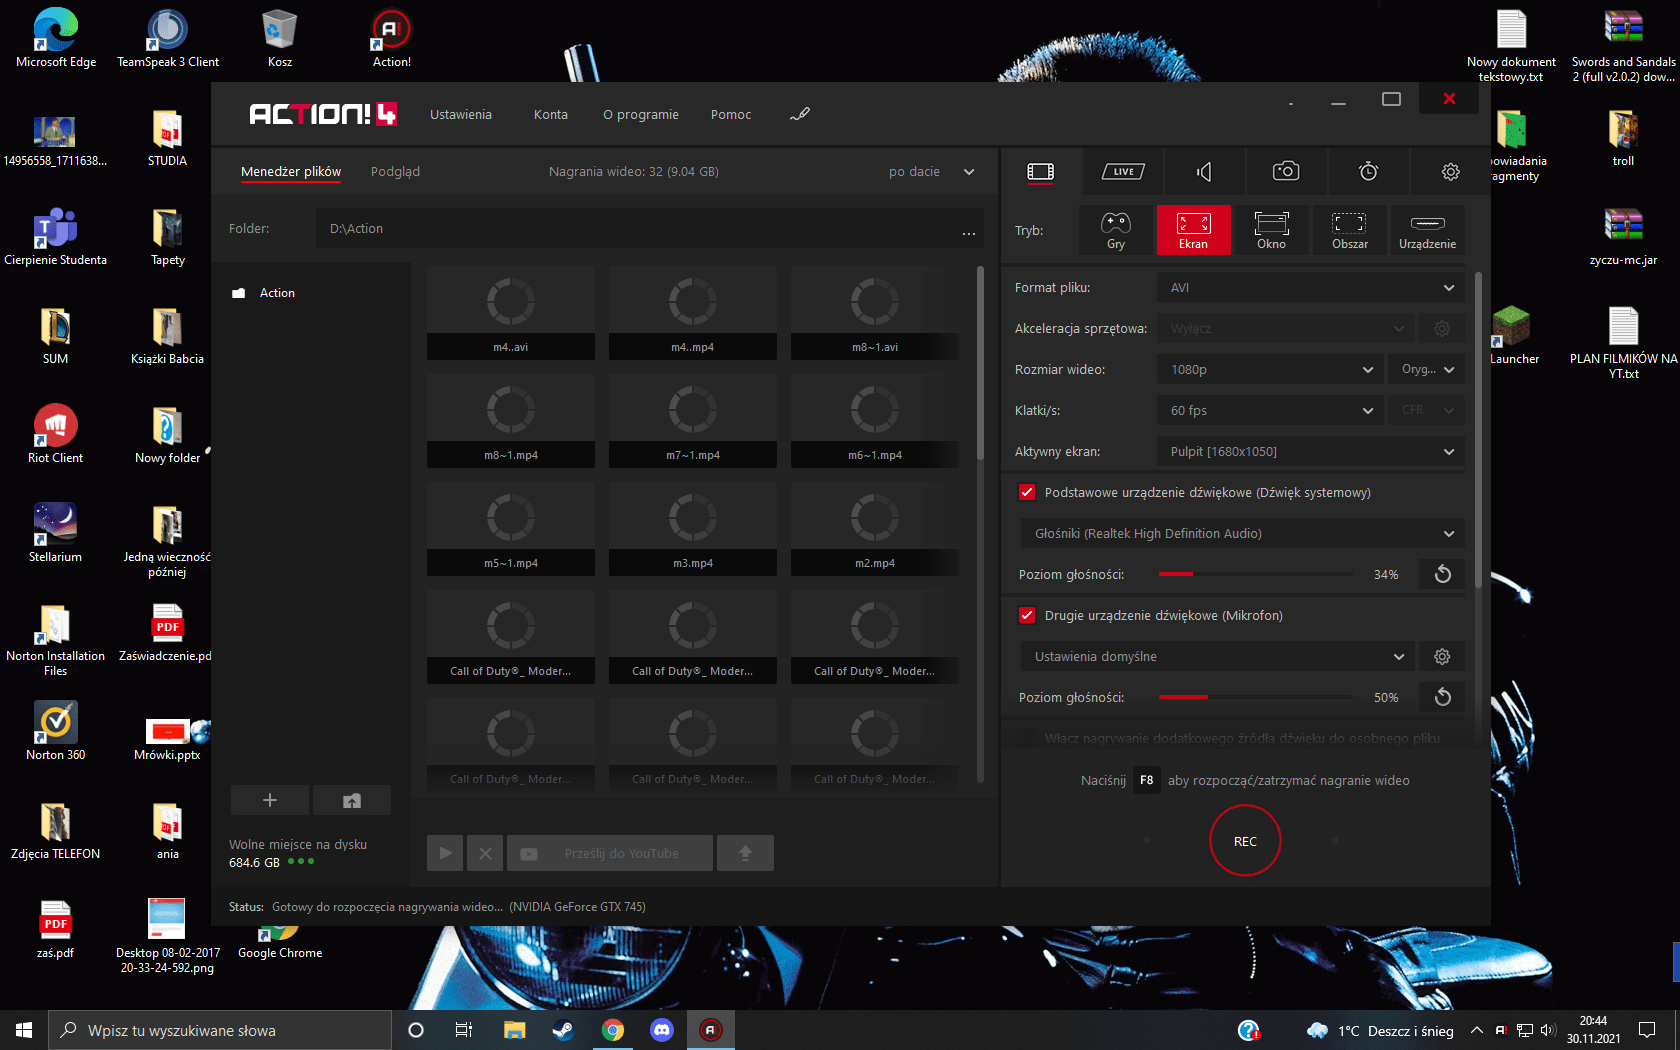Click the Windows search box
The height and width of the screenshot is (1050, 1680).
(220, 1030)
